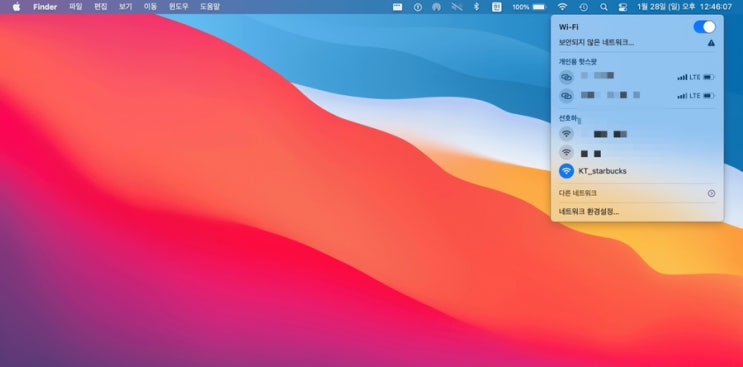
Task: Open the 파일 menu
Action: [75, 7]
